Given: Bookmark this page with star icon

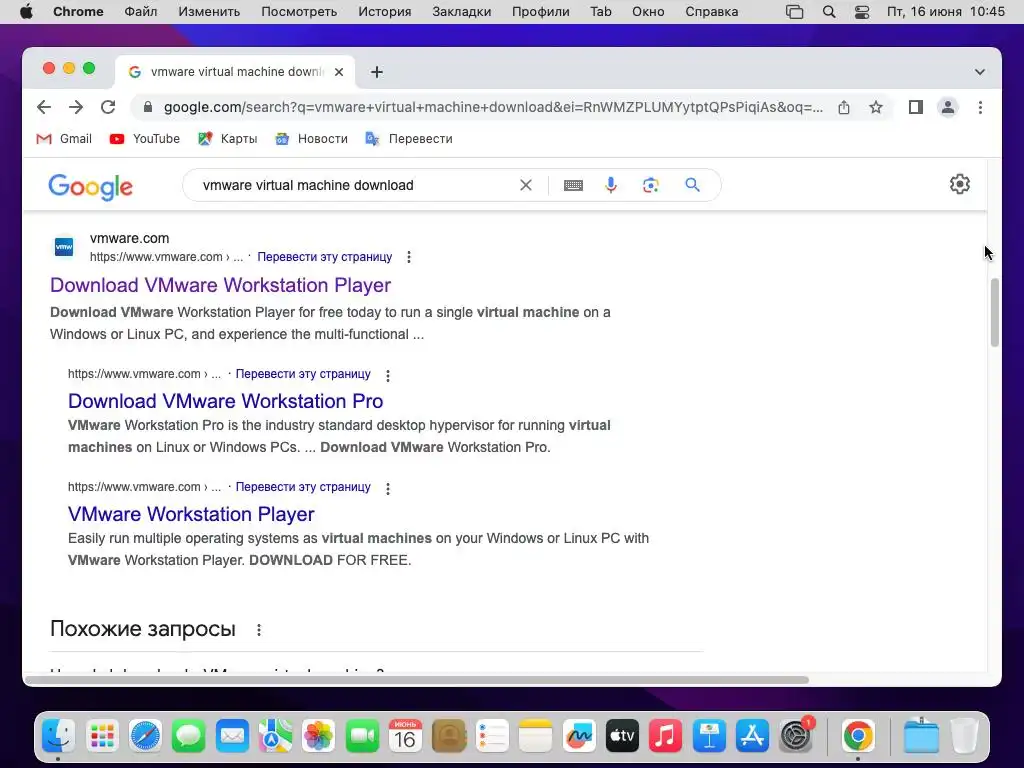Looking at the screenshot, I should pyautogui.click(x=876, y=107).
